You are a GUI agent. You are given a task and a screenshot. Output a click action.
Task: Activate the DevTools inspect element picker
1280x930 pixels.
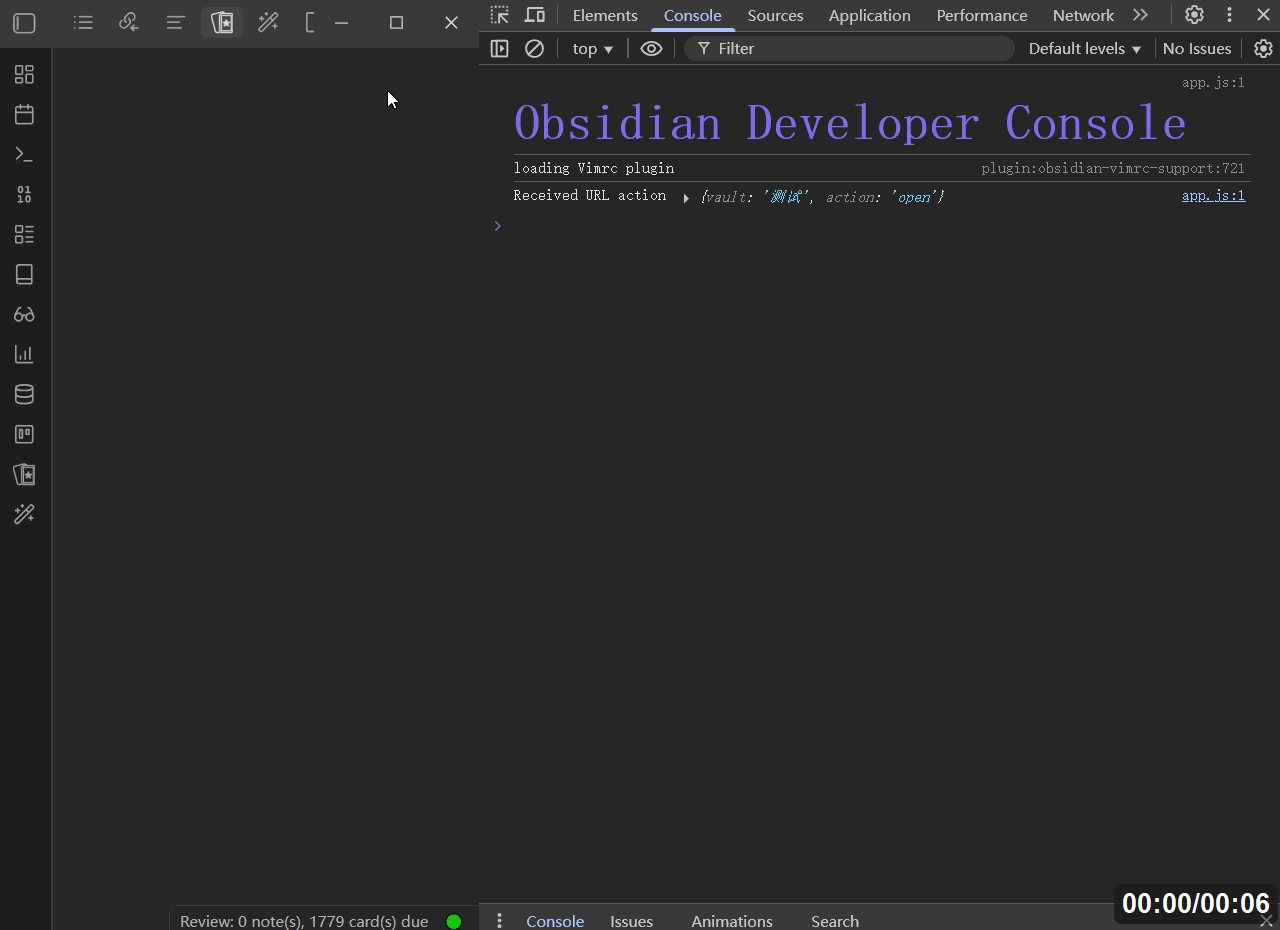tap(500, 15)
